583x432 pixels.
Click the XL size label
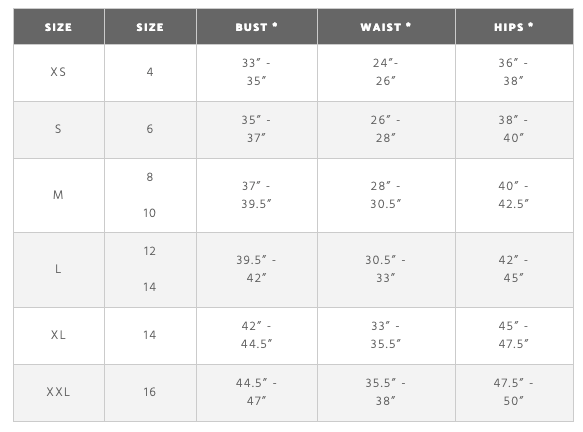(59, 336)
